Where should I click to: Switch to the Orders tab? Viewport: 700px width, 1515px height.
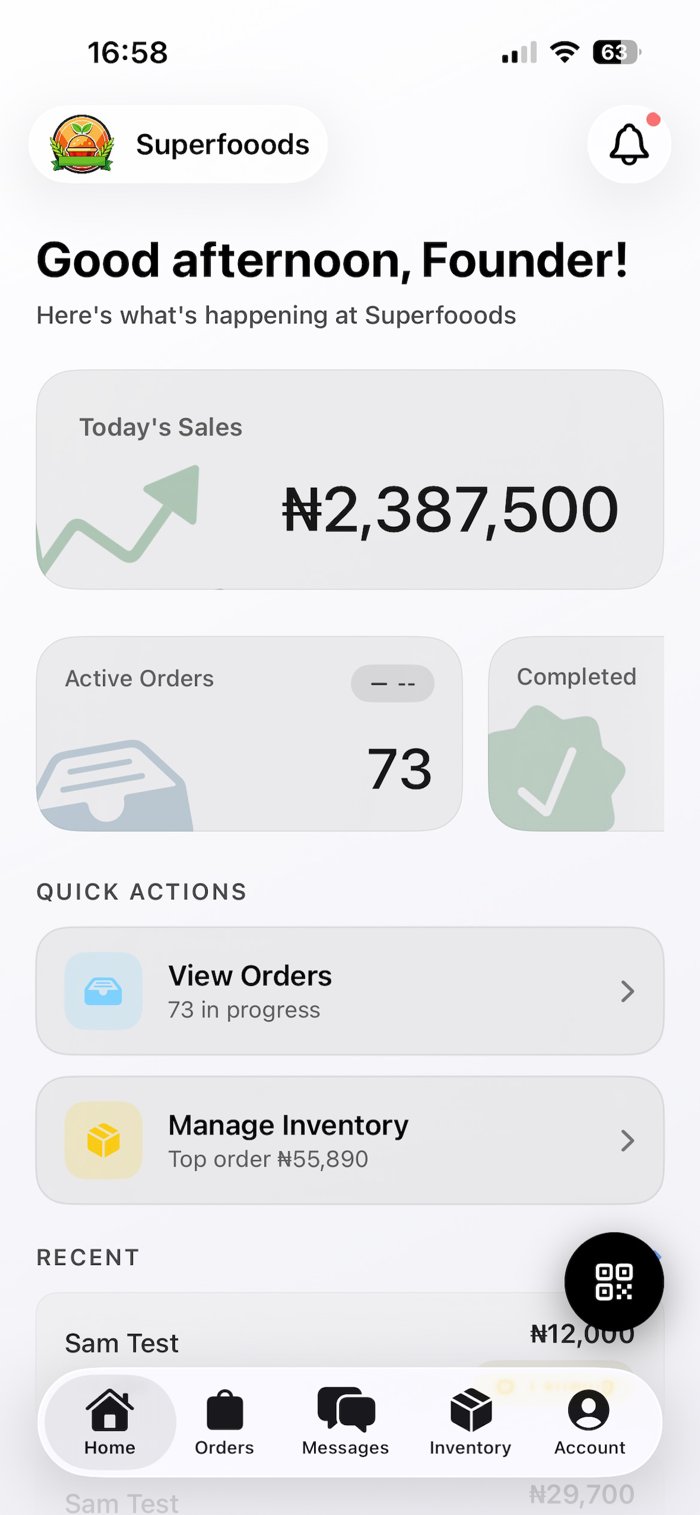click(224, 1422)
